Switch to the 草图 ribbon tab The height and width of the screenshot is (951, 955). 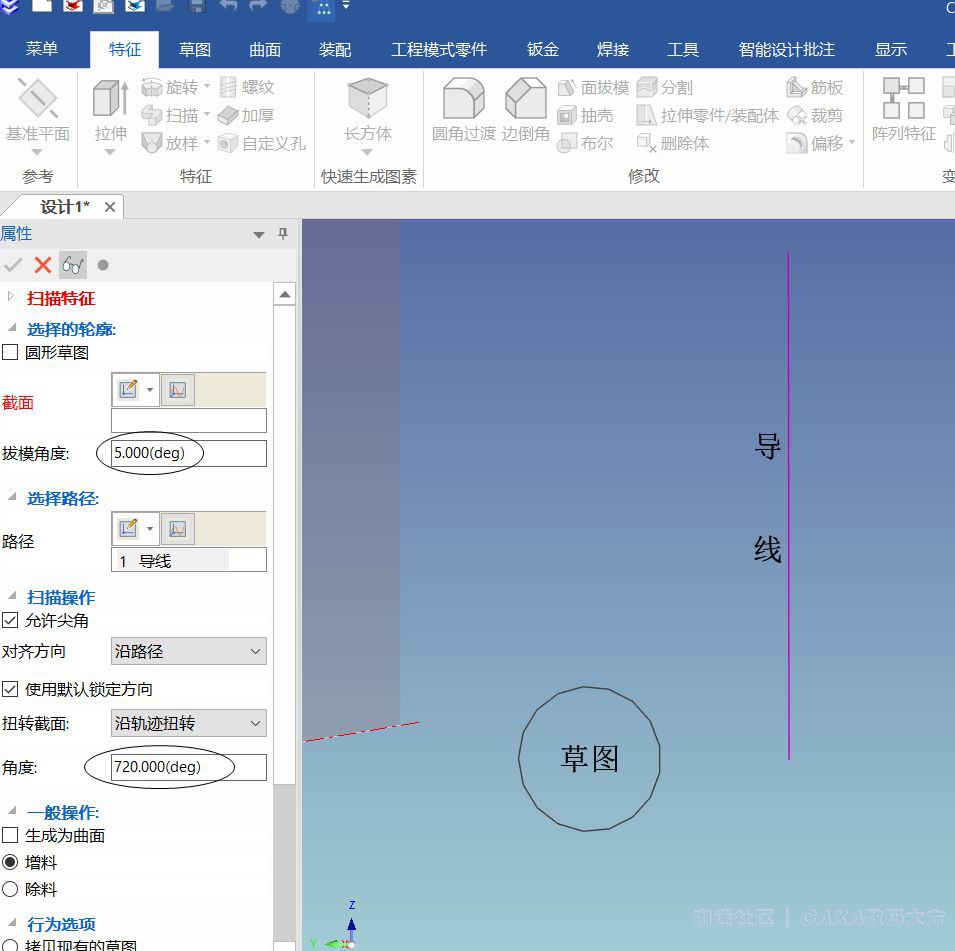[195, 49]
